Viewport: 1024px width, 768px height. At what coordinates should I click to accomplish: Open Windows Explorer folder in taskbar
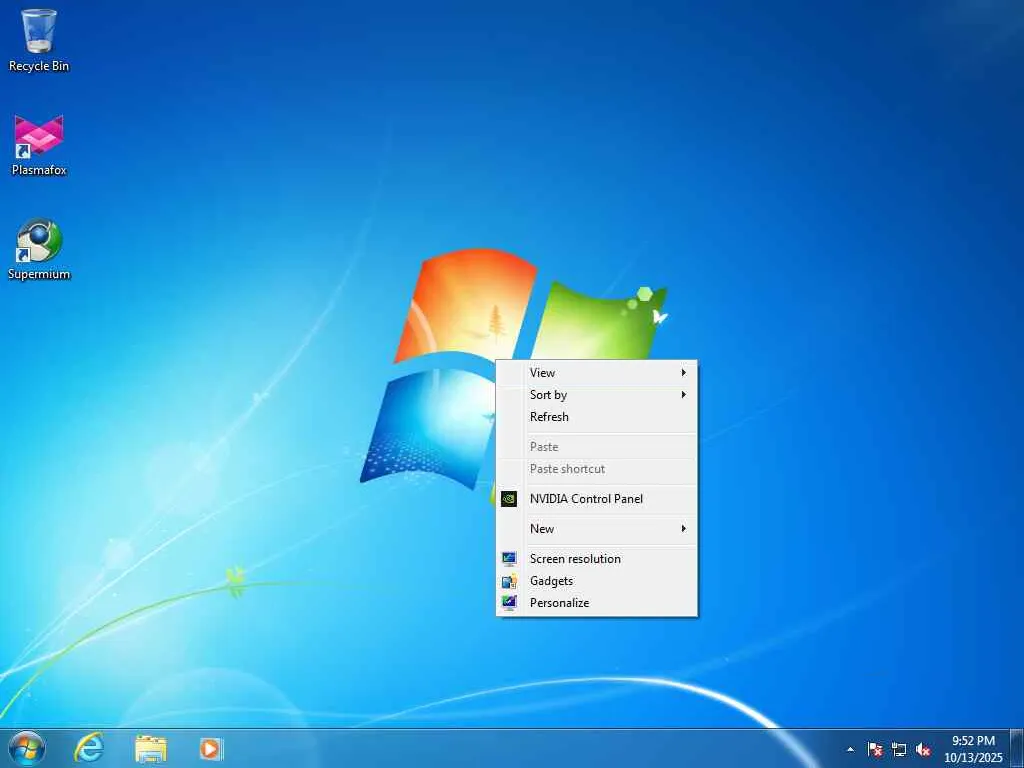pos(151,748)
